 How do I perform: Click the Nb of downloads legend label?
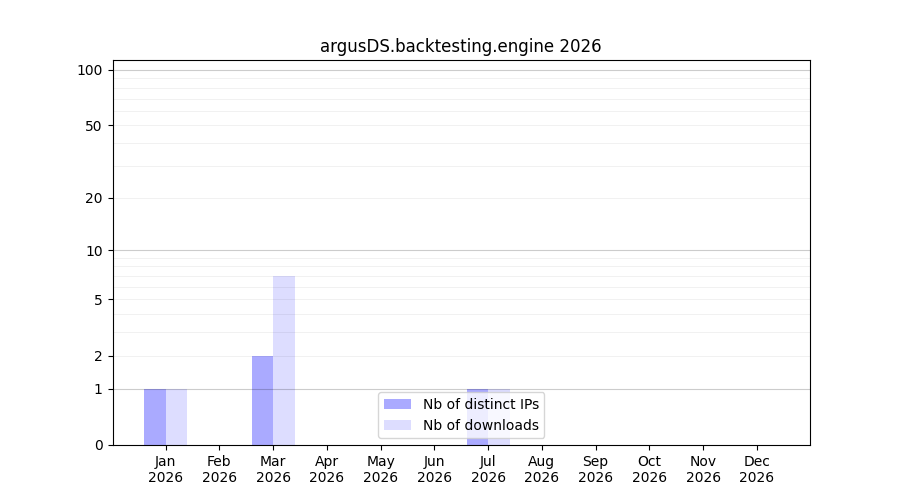click(481, 425)
